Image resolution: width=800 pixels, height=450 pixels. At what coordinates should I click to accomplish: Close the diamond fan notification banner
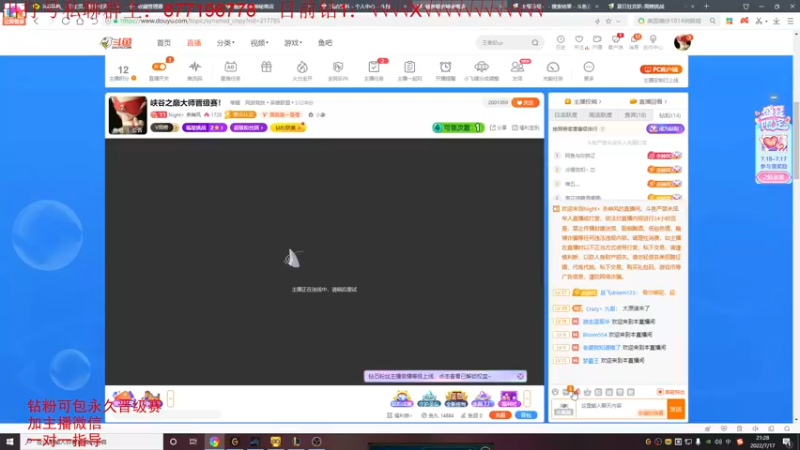click(520, 376)
